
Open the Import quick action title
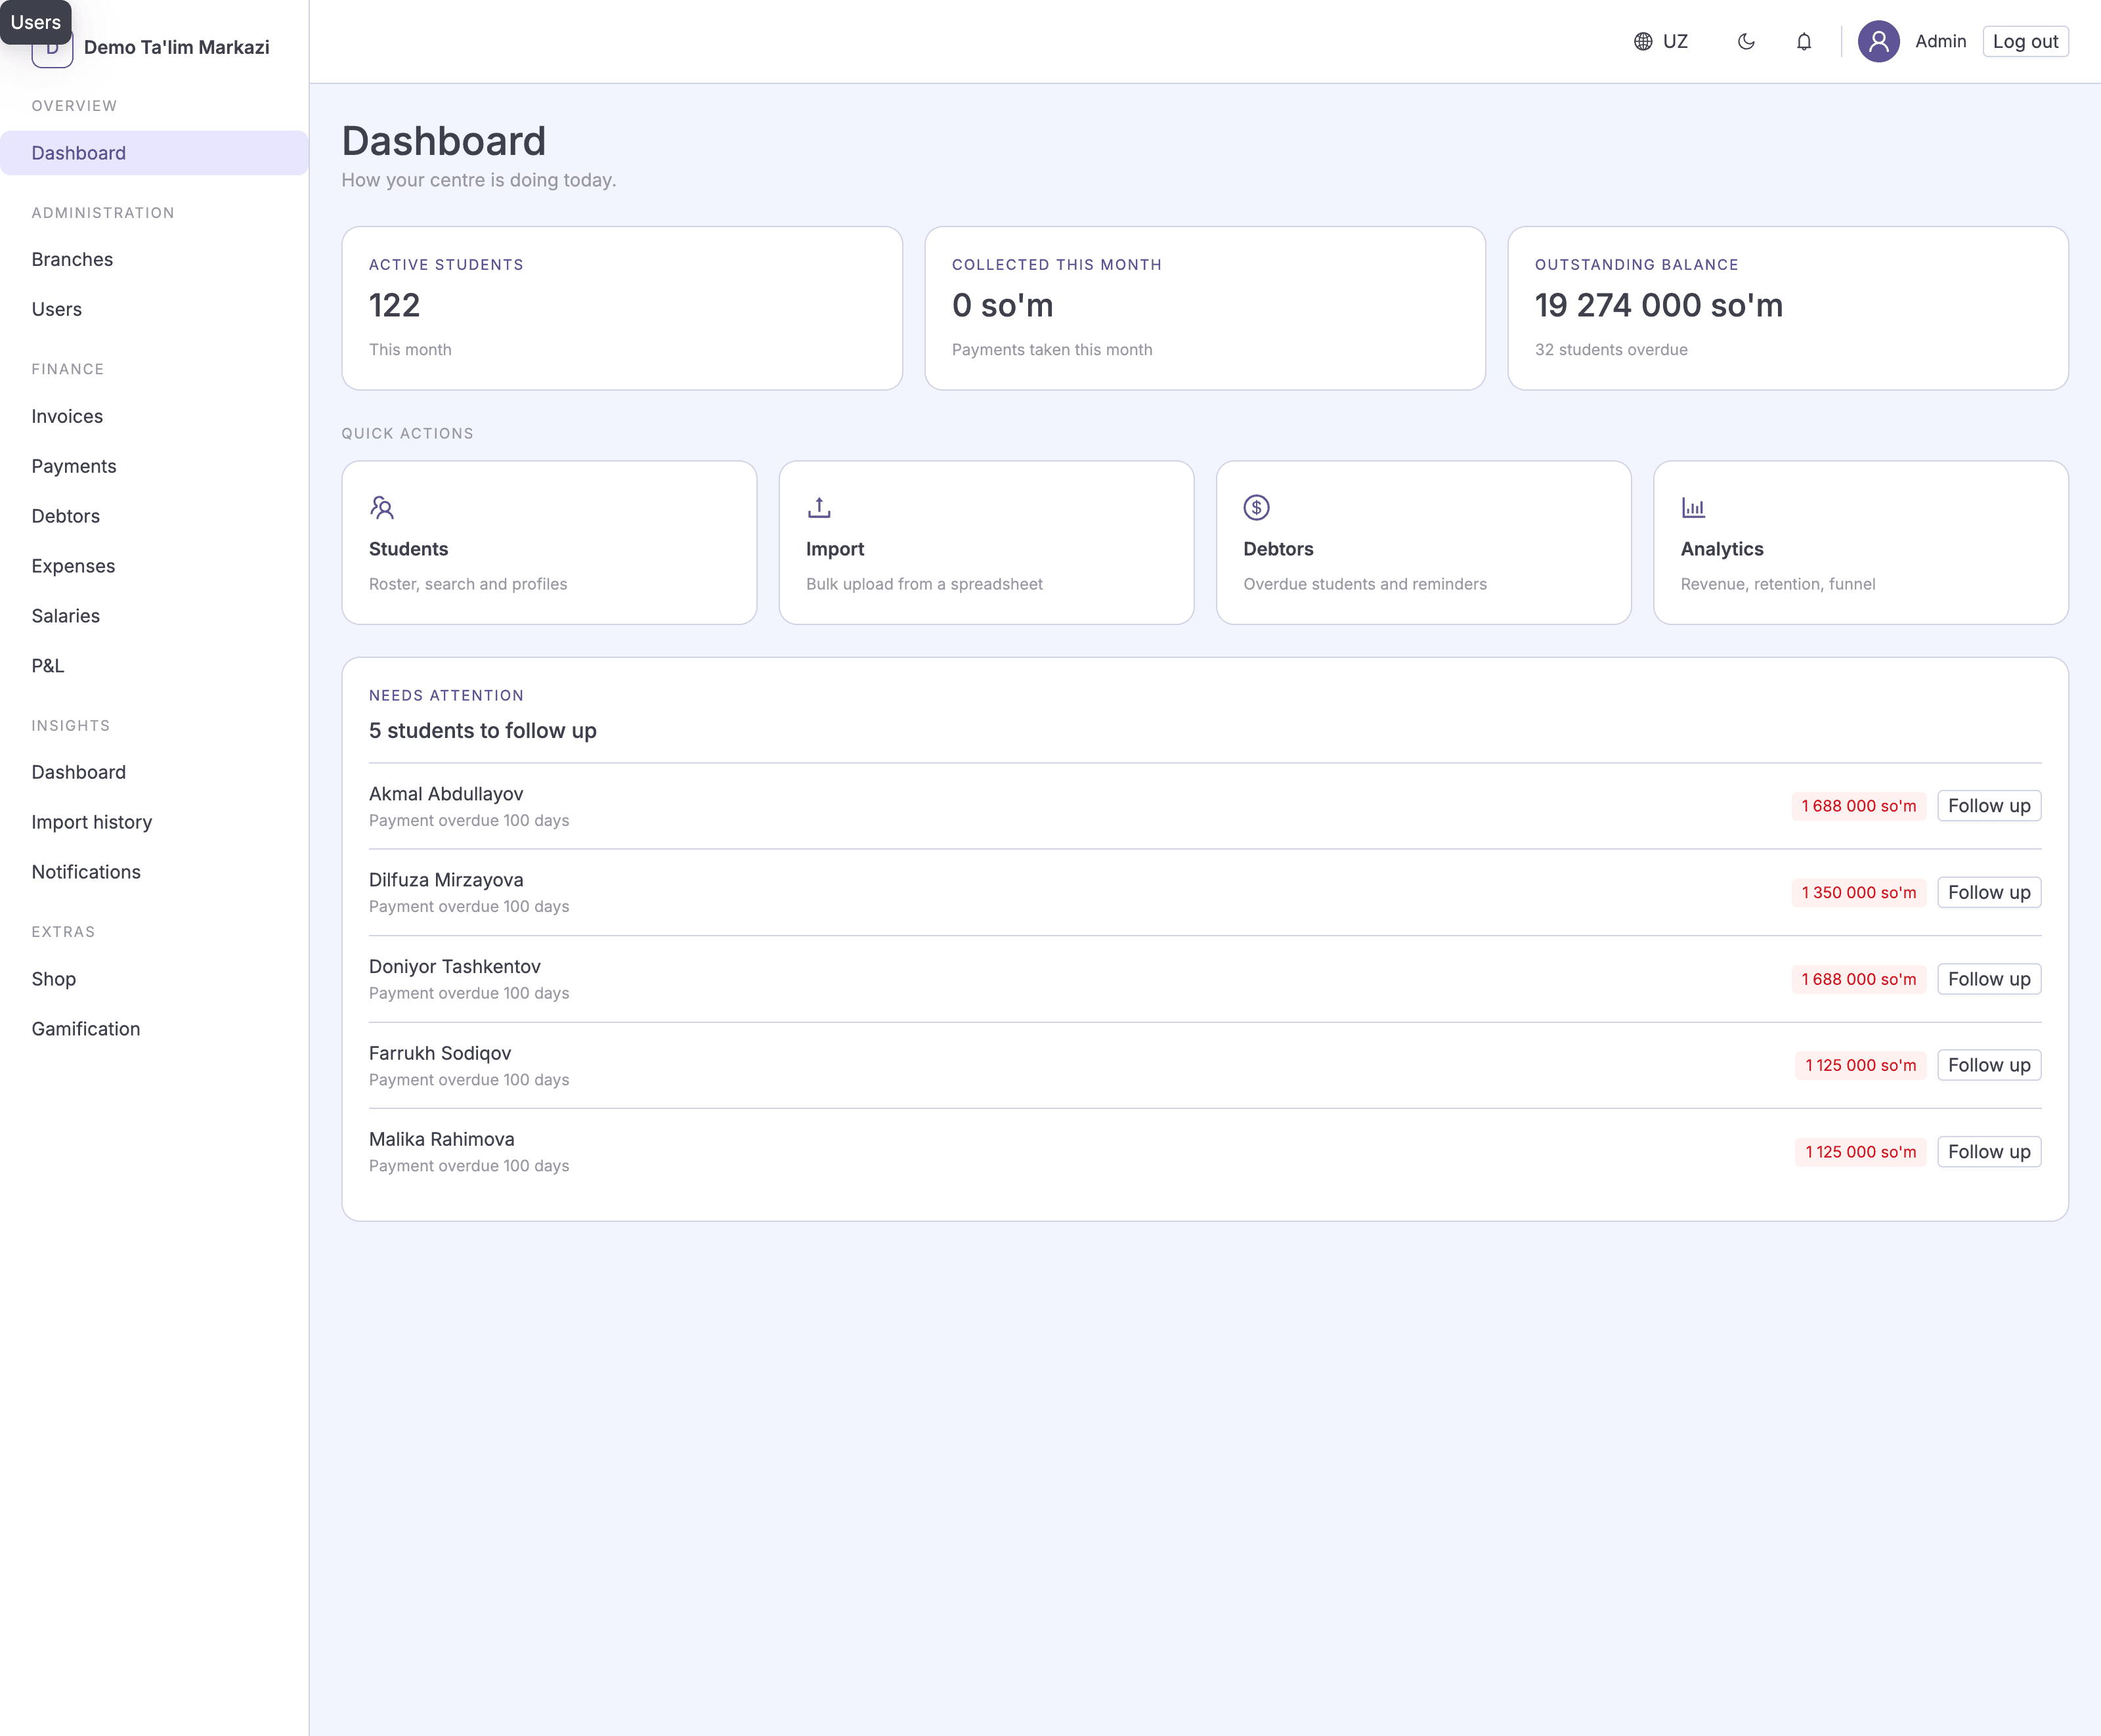pos(835,549)
